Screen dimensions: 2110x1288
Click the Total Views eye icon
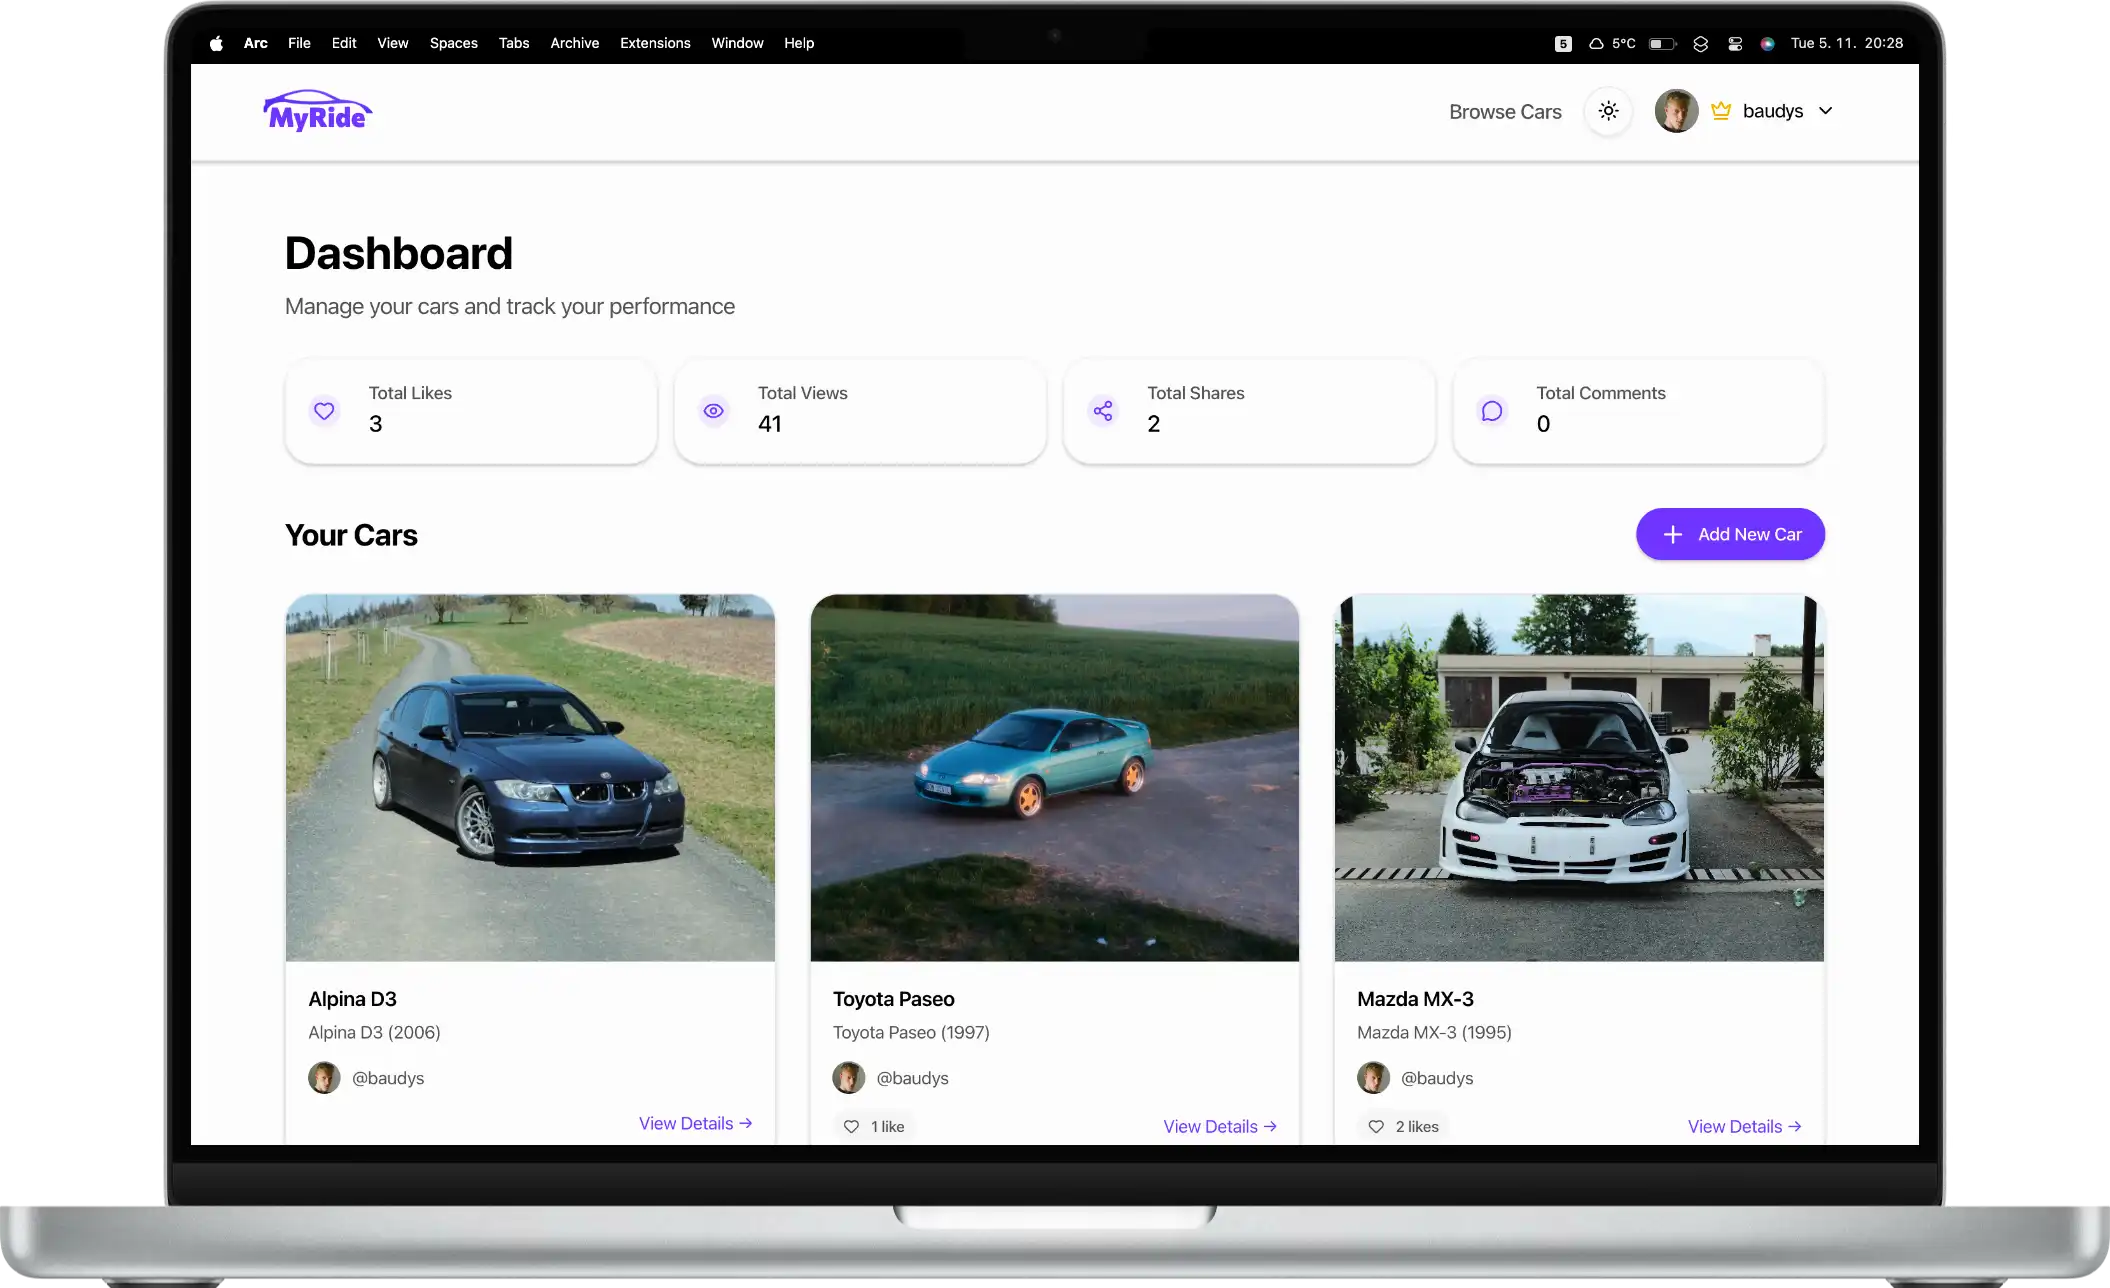click(713, 411)
